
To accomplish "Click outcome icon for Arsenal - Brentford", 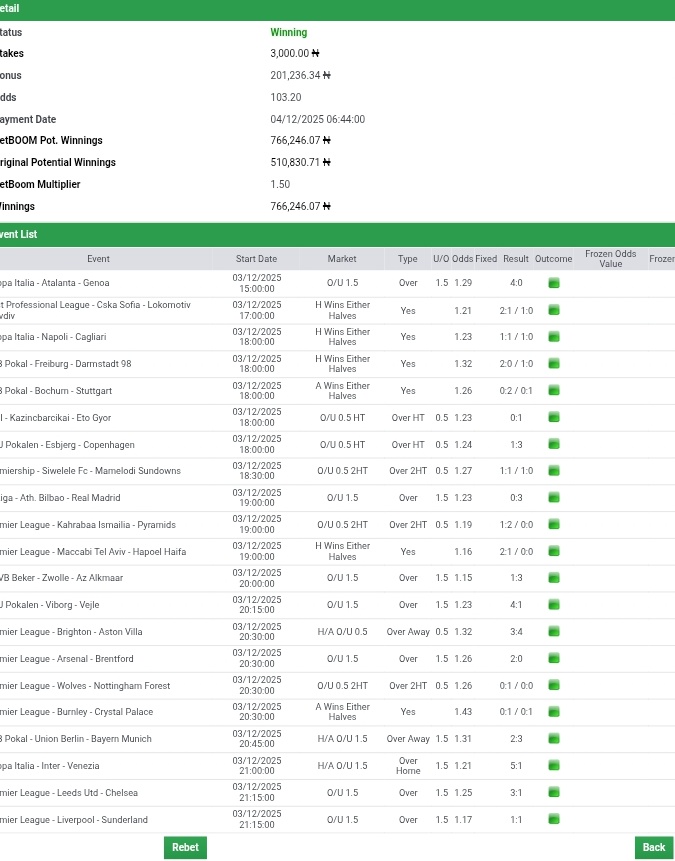I will (554, 658).
